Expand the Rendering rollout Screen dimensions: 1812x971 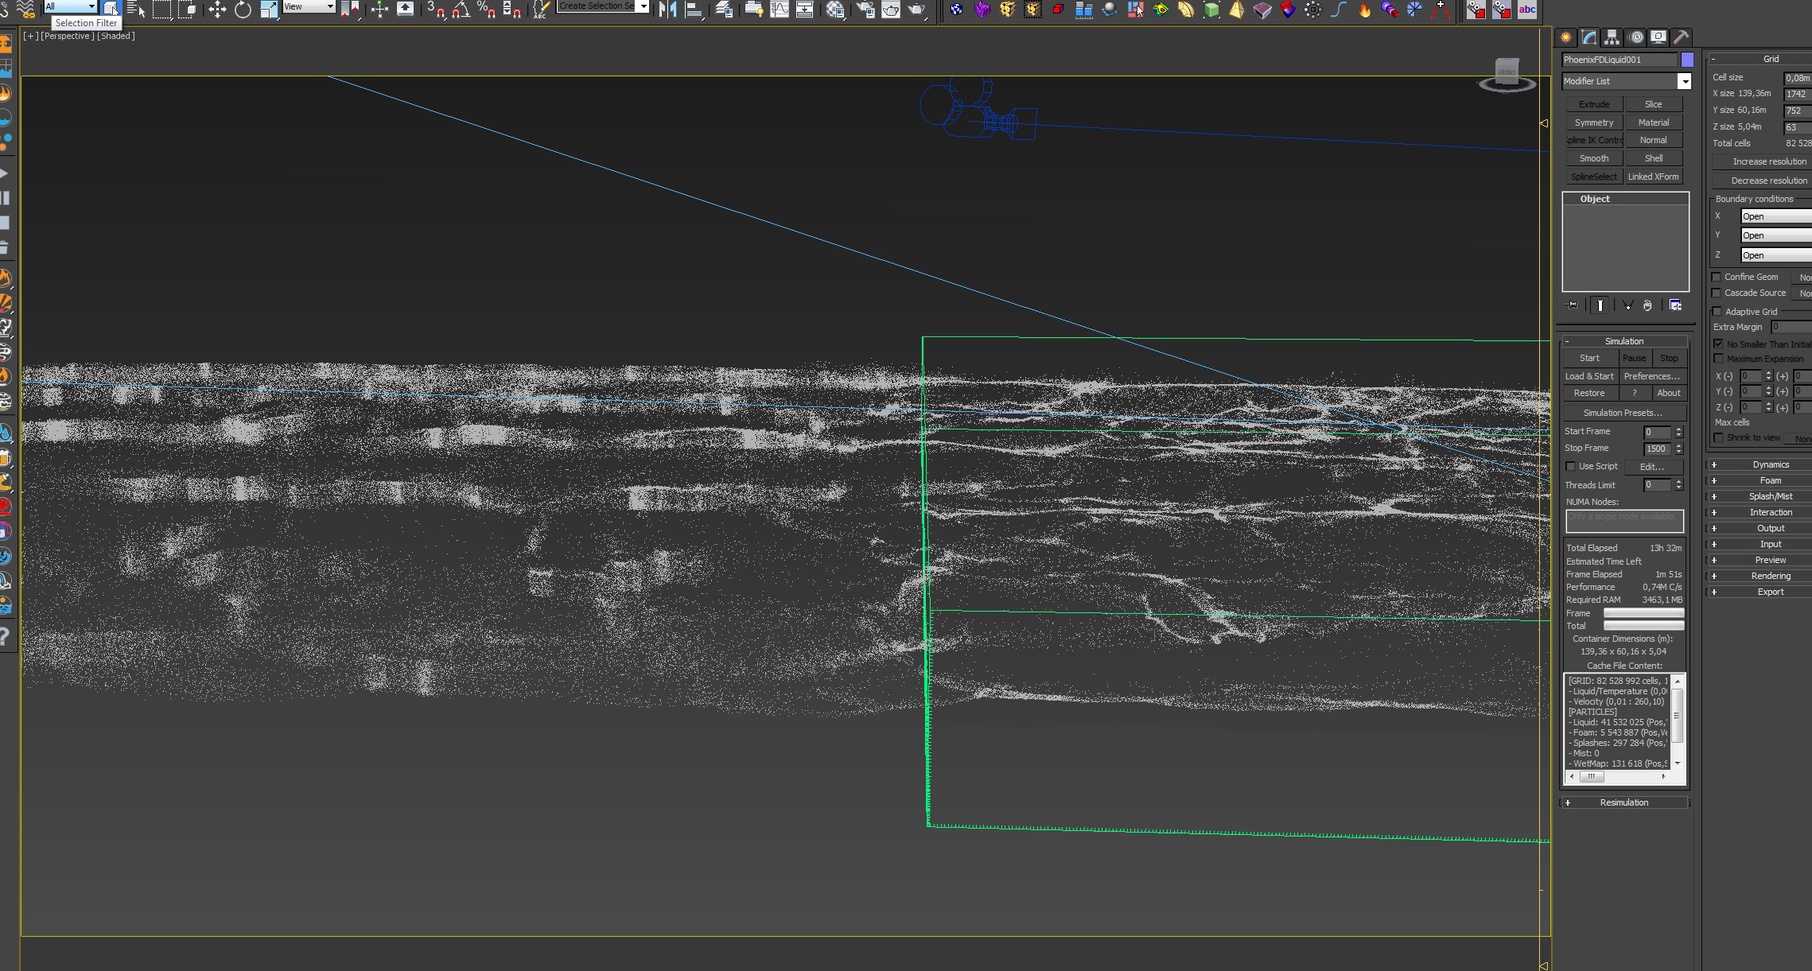[x=1760, y=576]
